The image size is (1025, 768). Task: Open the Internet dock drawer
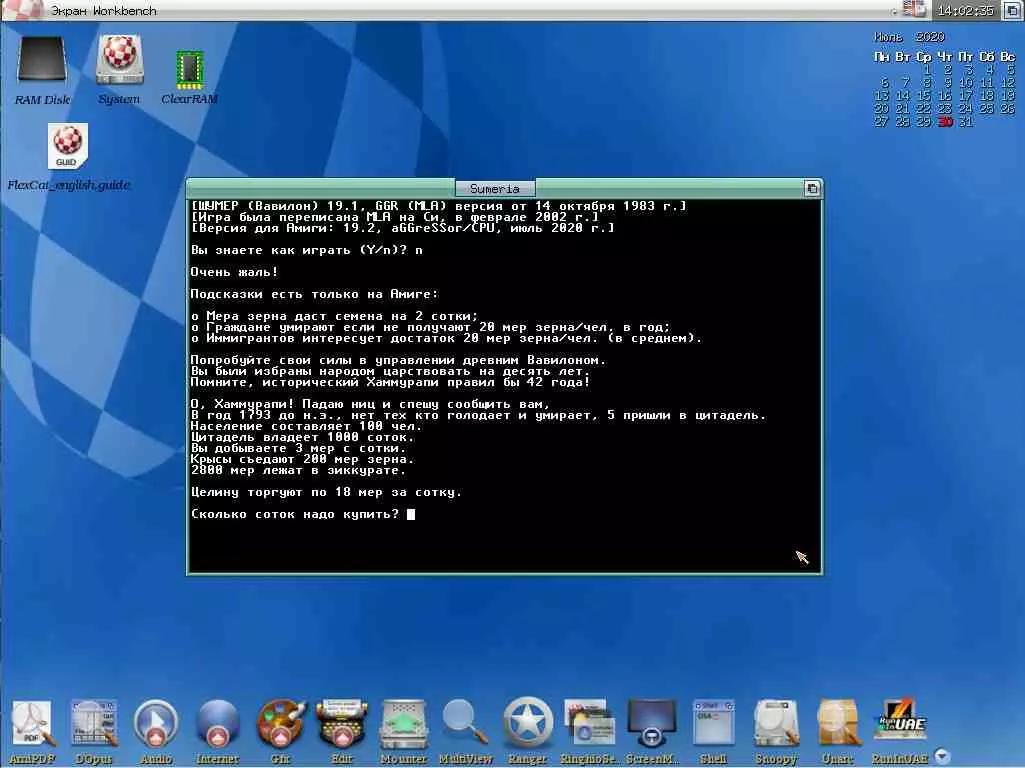(x=218, y=725)
